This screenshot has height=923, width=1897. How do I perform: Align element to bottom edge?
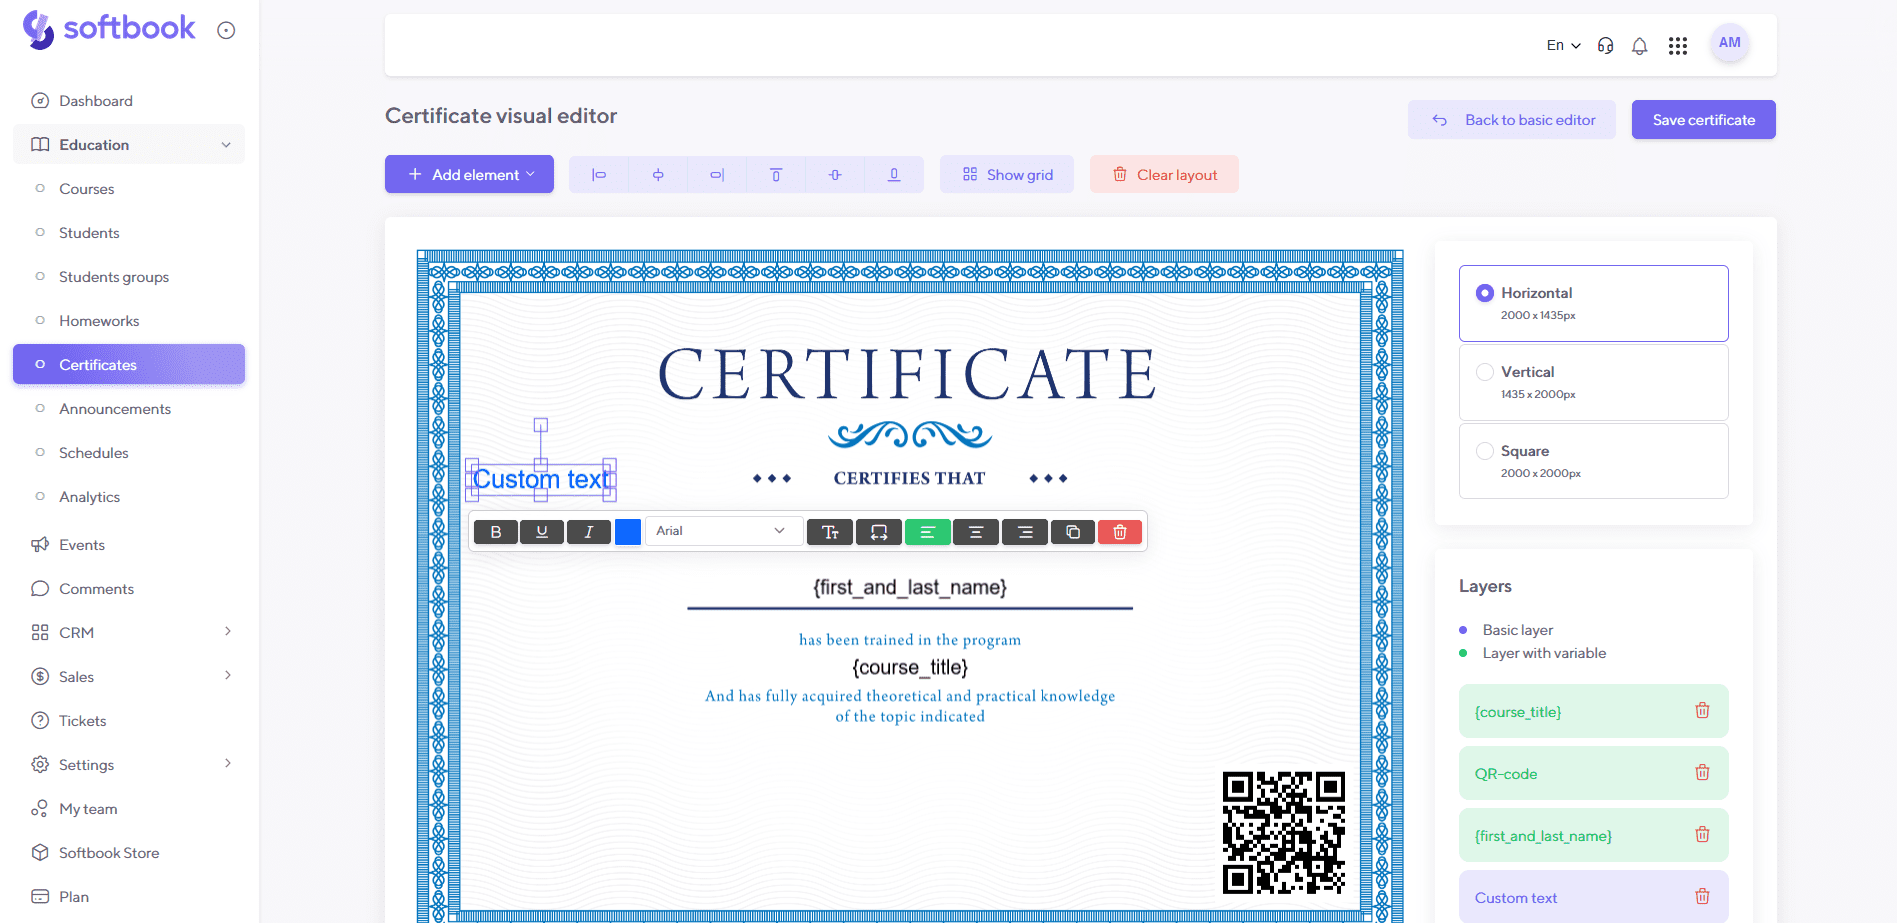click(894, 175)
